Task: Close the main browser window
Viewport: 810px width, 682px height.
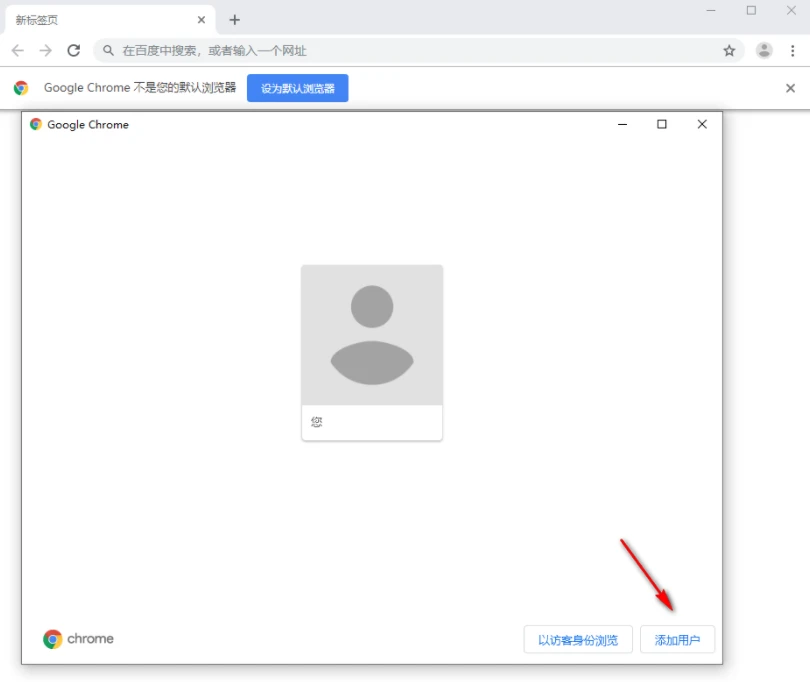Action: pyautogui.click(x=791, y=10)
